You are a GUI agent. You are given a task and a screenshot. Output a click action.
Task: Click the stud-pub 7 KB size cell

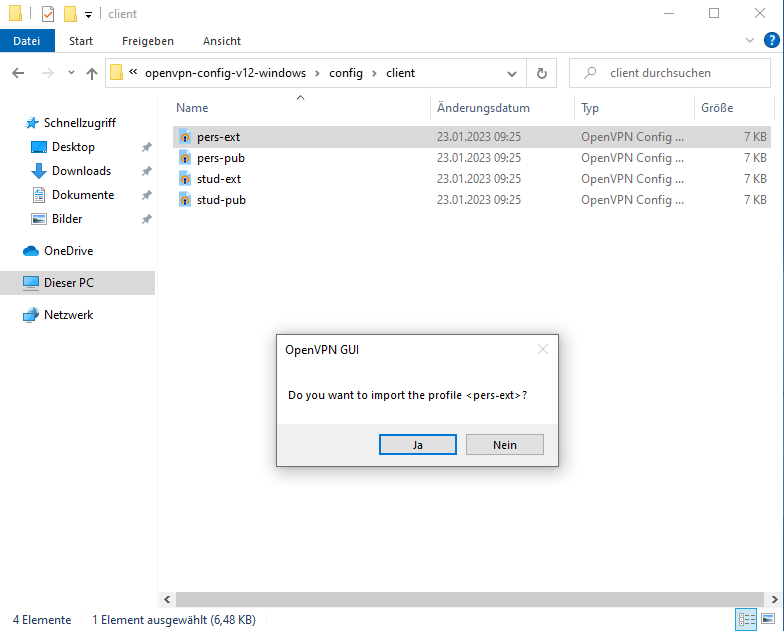click(755, 200)
